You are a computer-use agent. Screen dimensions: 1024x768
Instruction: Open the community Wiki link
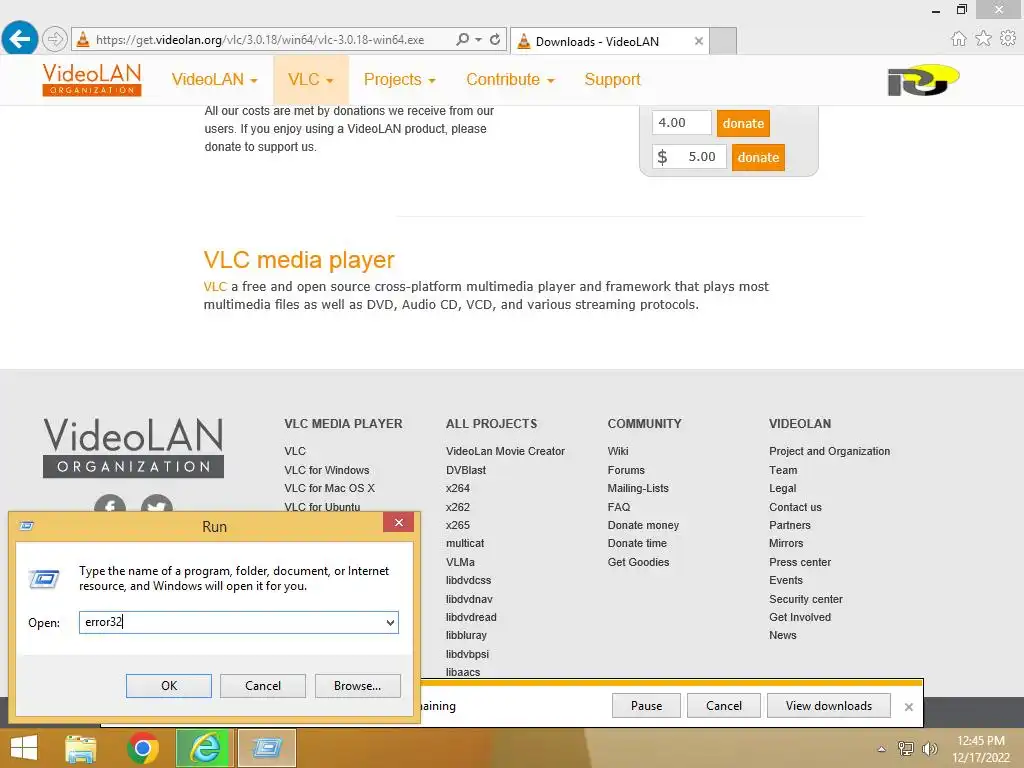(x=618, y=451)
